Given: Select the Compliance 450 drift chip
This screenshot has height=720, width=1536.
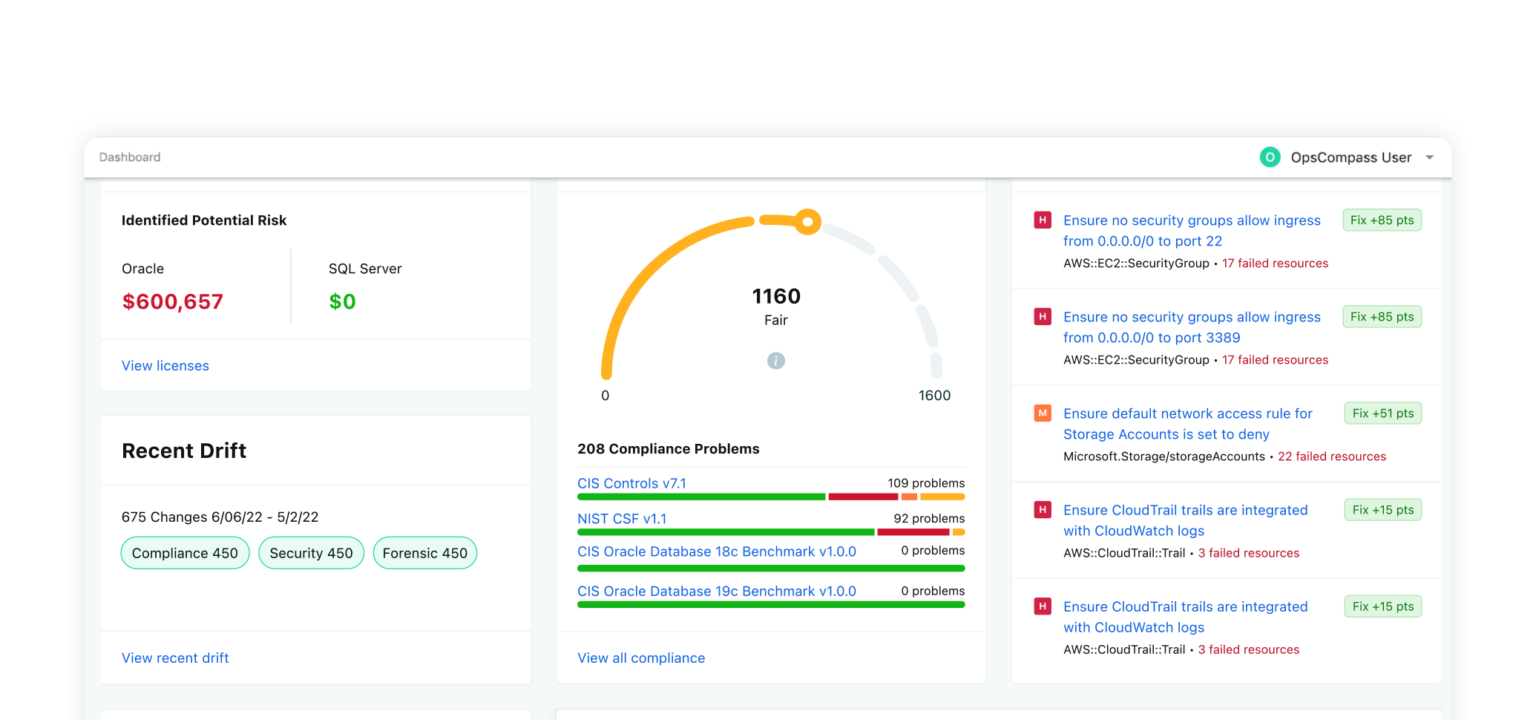Looking at the screenshot, I should (185, 553).
